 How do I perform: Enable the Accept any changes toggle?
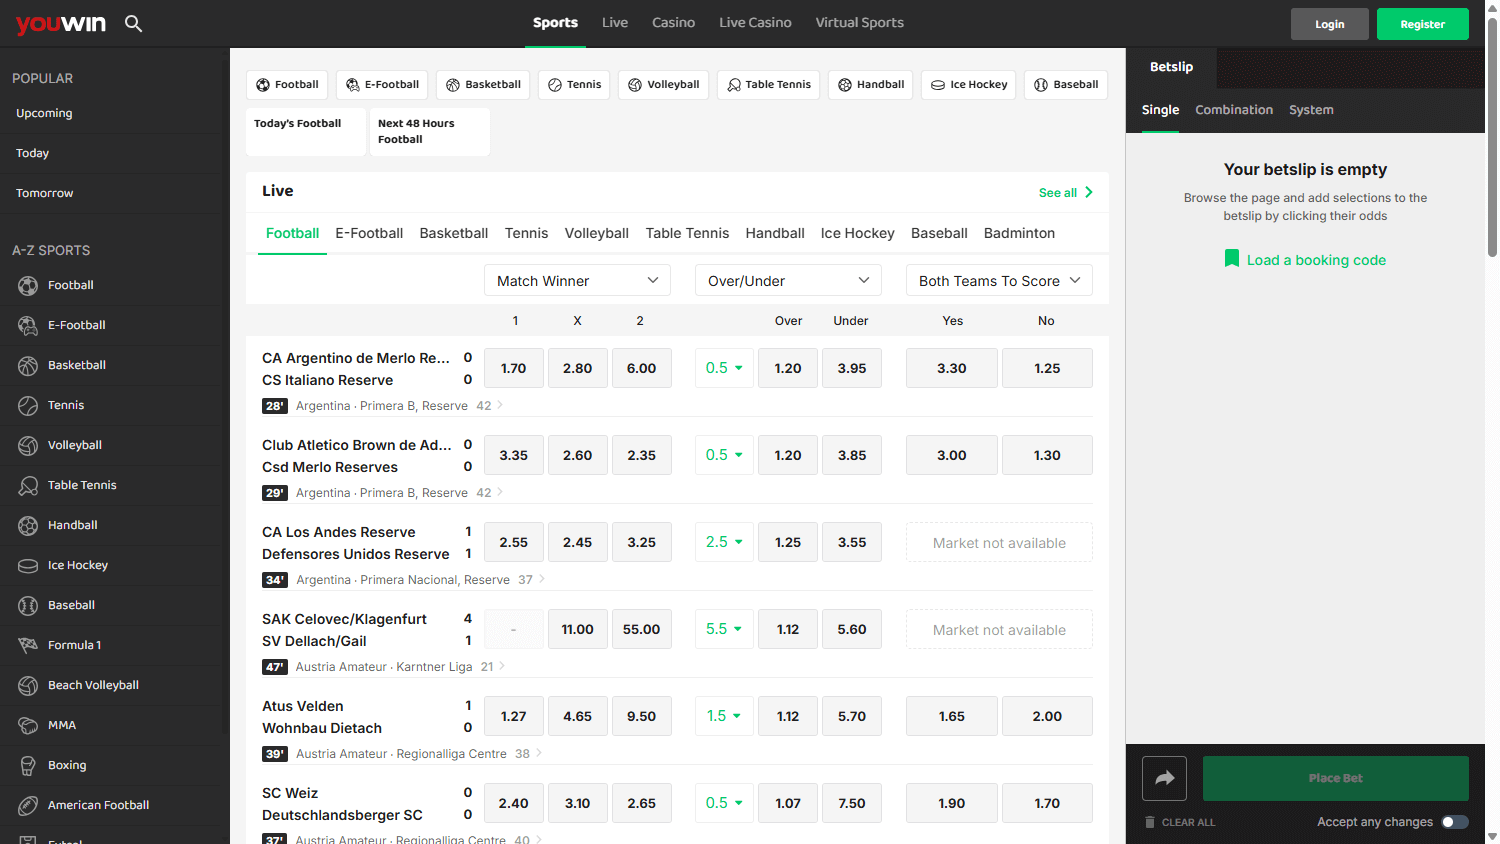pyautogui.click(x=1455, y=821)
